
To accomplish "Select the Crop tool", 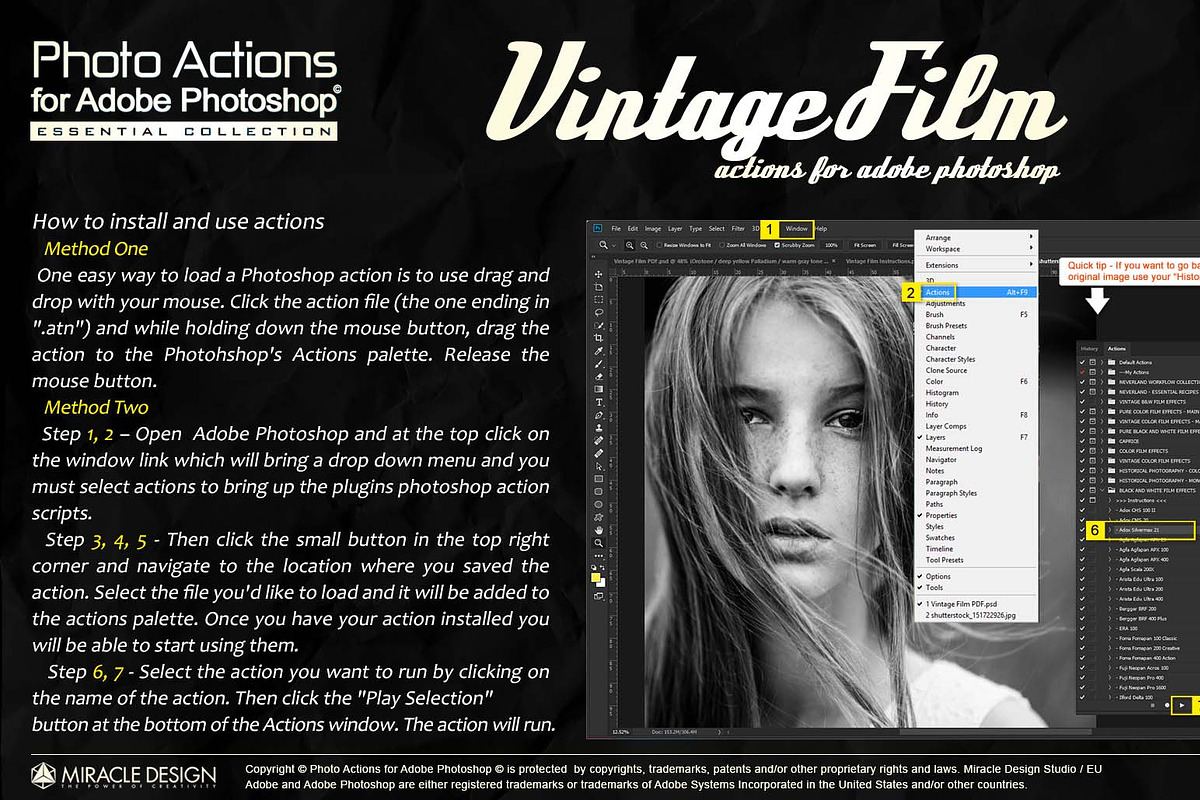I will (599, 338).
